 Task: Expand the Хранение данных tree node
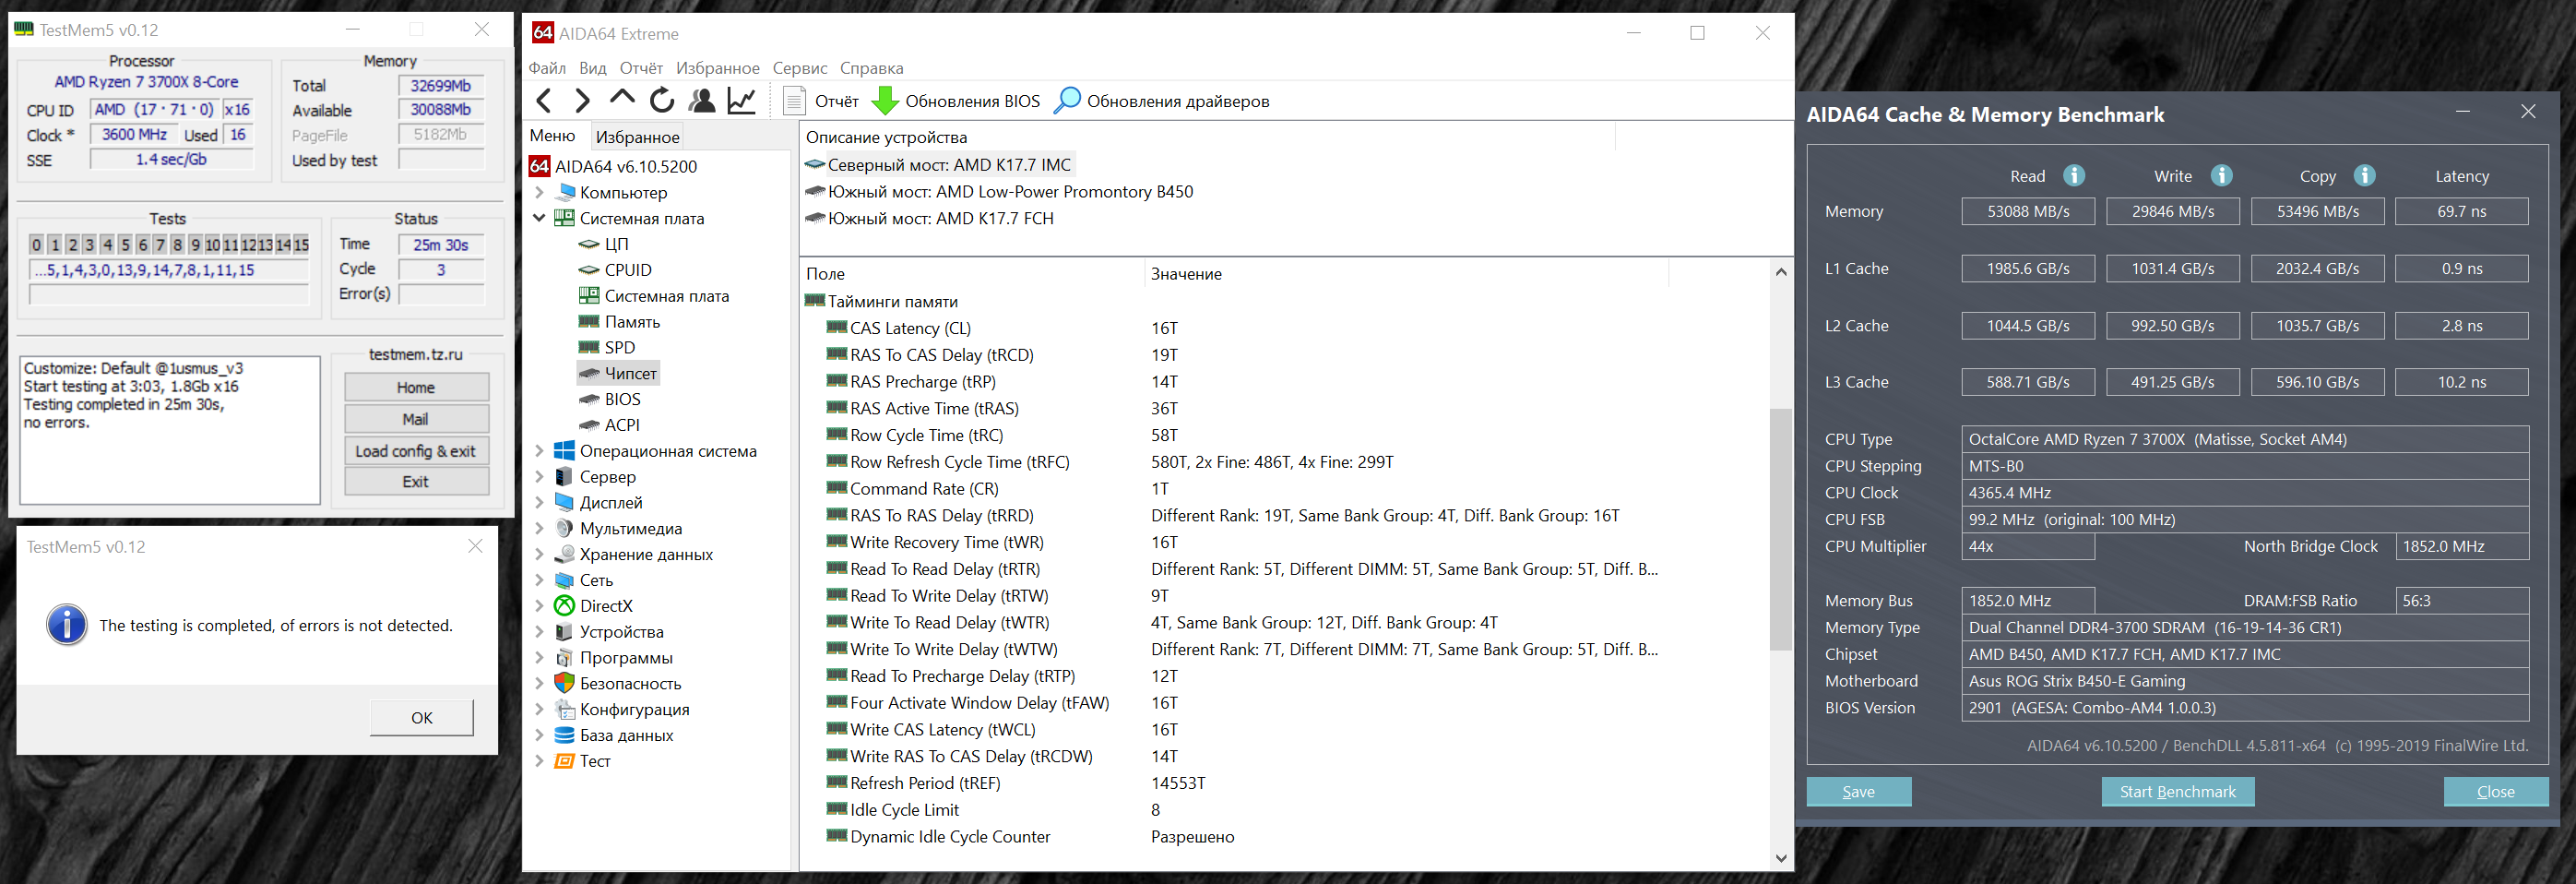[539, 554]
